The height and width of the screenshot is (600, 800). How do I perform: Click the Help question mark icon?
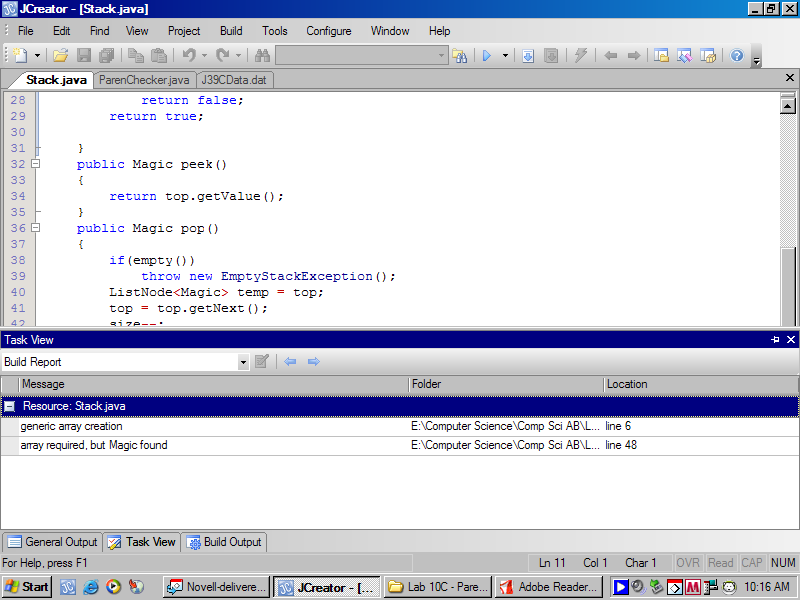tap(737, 55)
